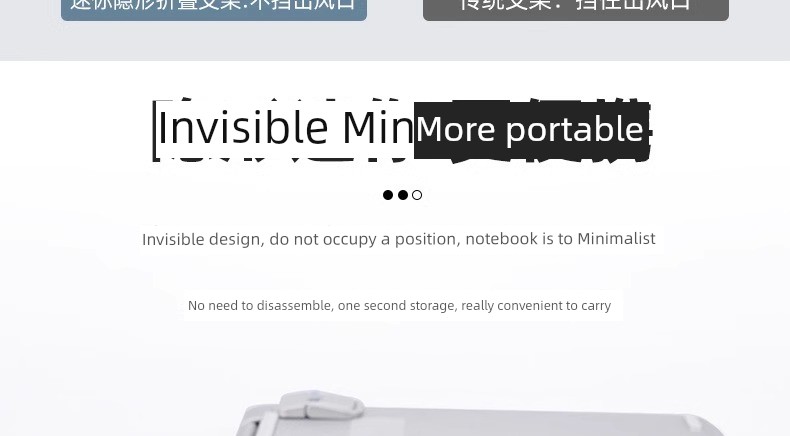This screenshot has height=436, width=790.
Task: Select the first filled carousel dot
Action: point(387,195)
